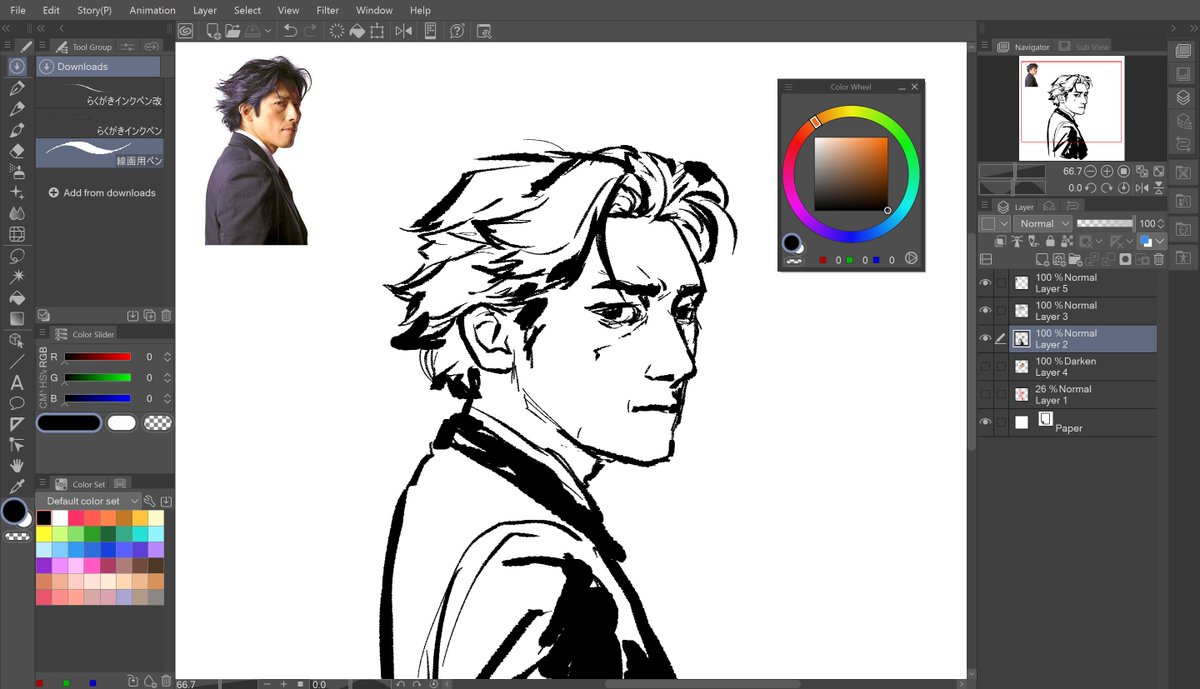
Task: Click the Open file folder icon
Action: tap(232, 31)
